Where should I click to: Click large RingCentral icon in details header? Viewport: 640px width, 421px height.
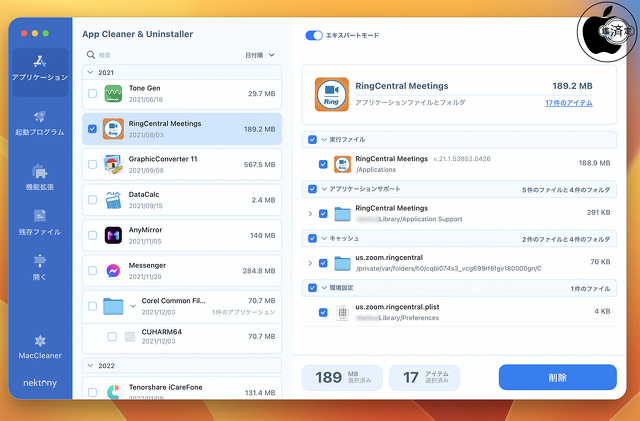tap(331, 94)
